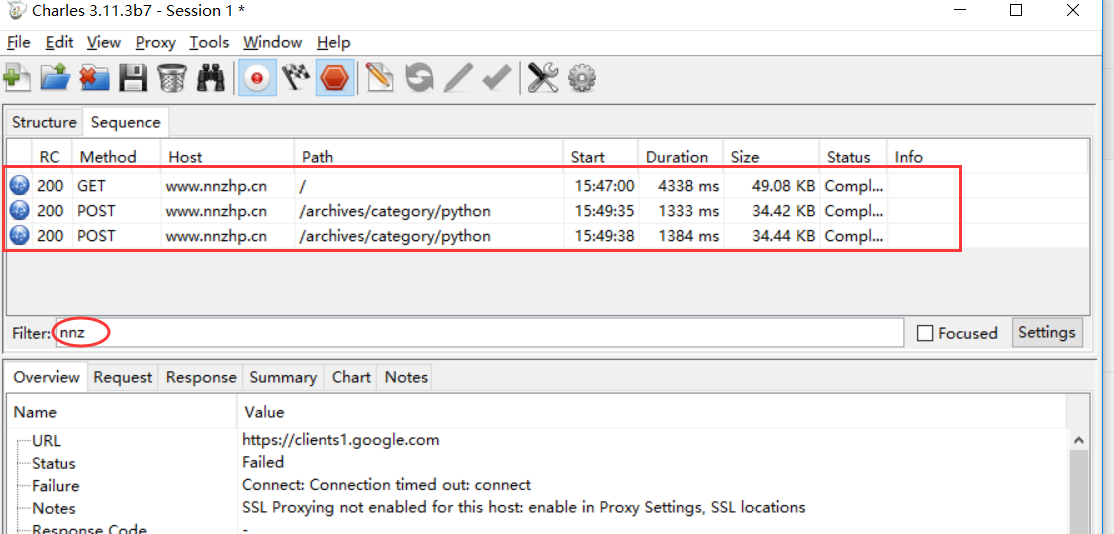
Task: Click the Repeat request refresh icon
Action: (419, 77)
